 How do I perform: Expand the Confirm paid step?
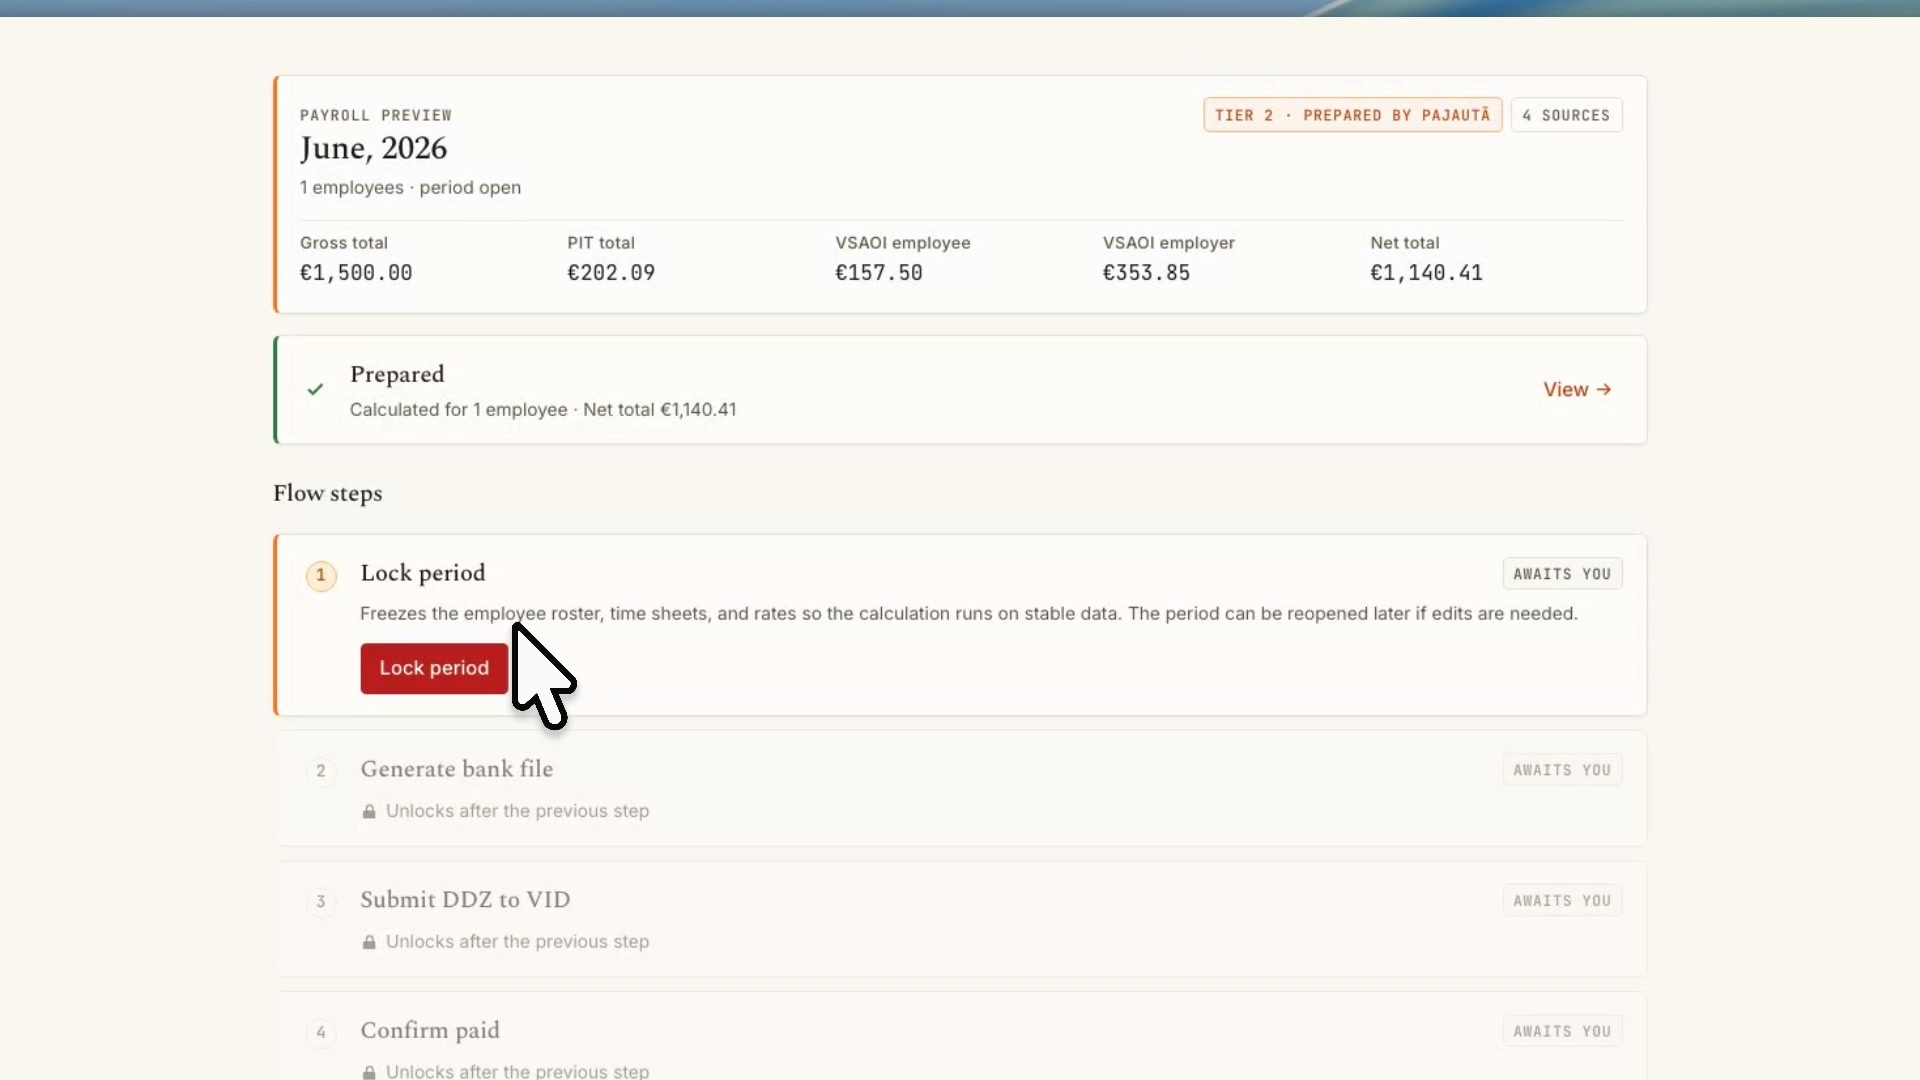(960, 1036)
